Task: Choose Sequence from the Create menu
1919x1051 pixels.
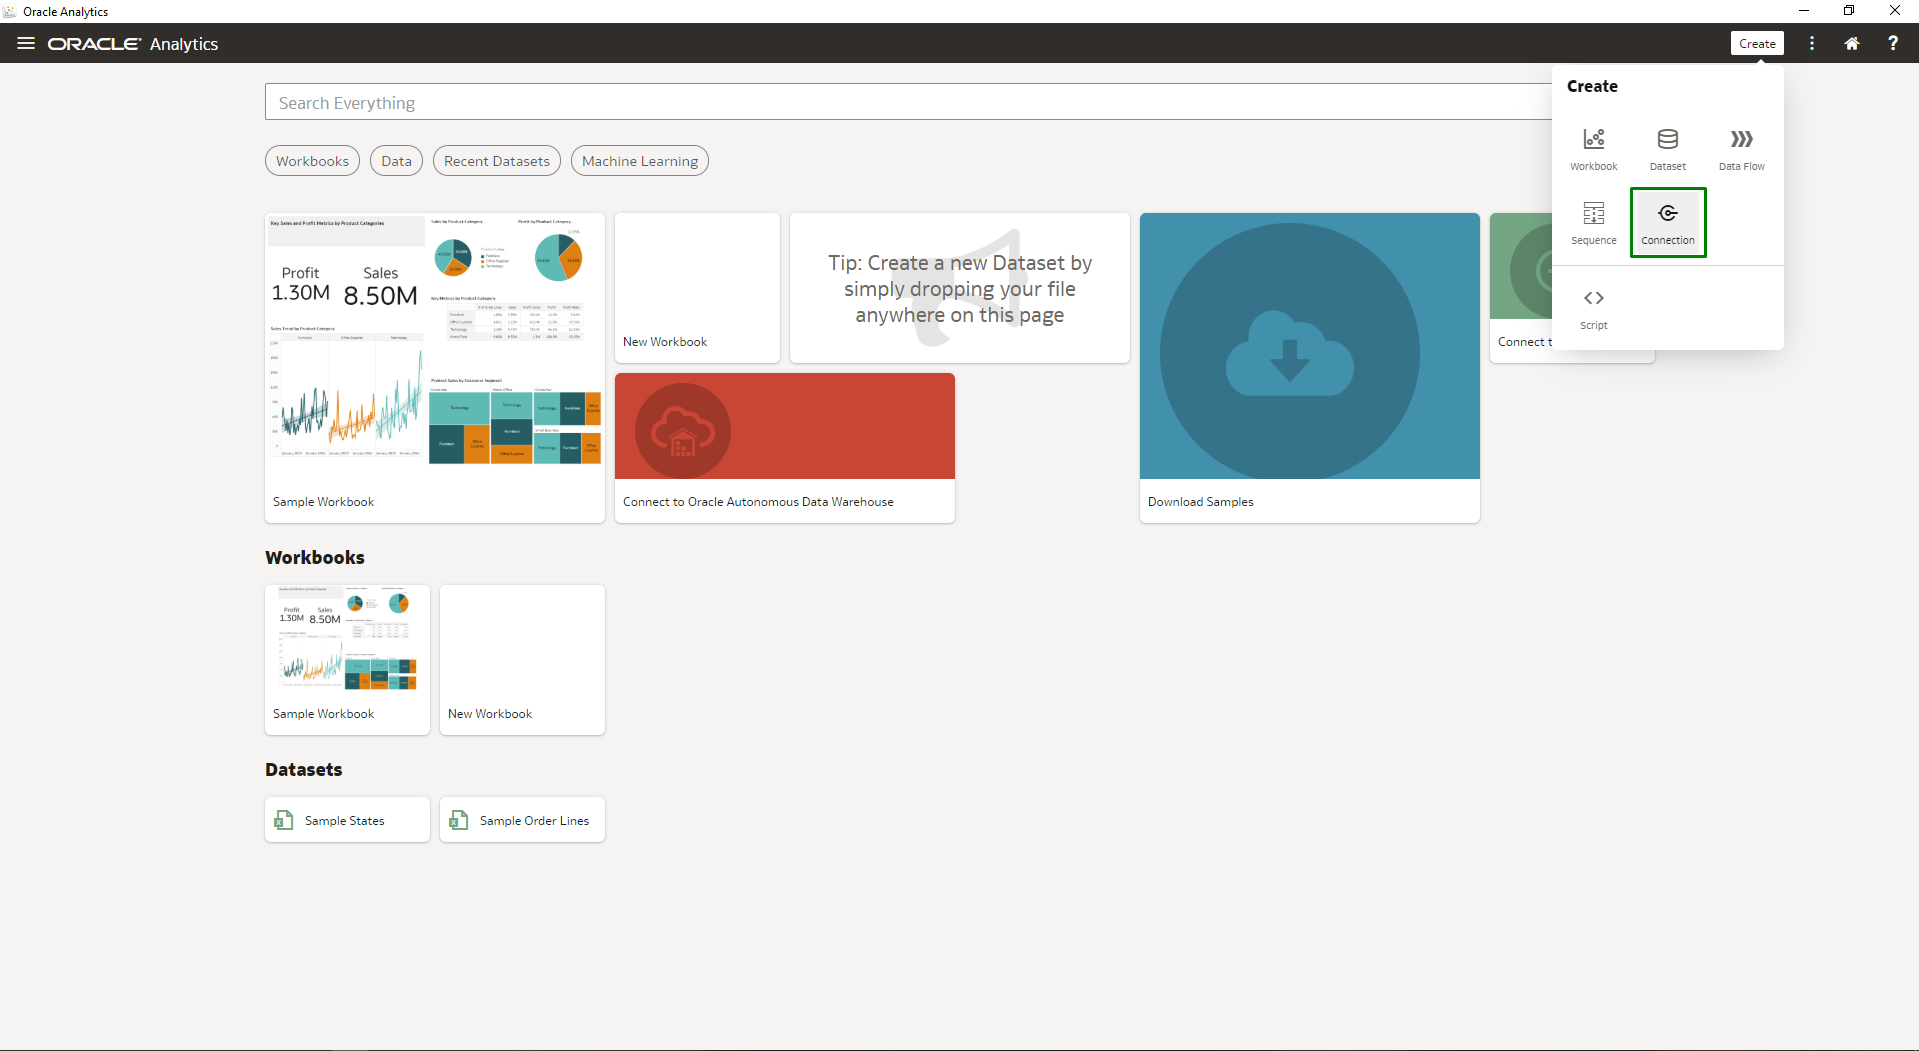Action: tap(1593, 222)
